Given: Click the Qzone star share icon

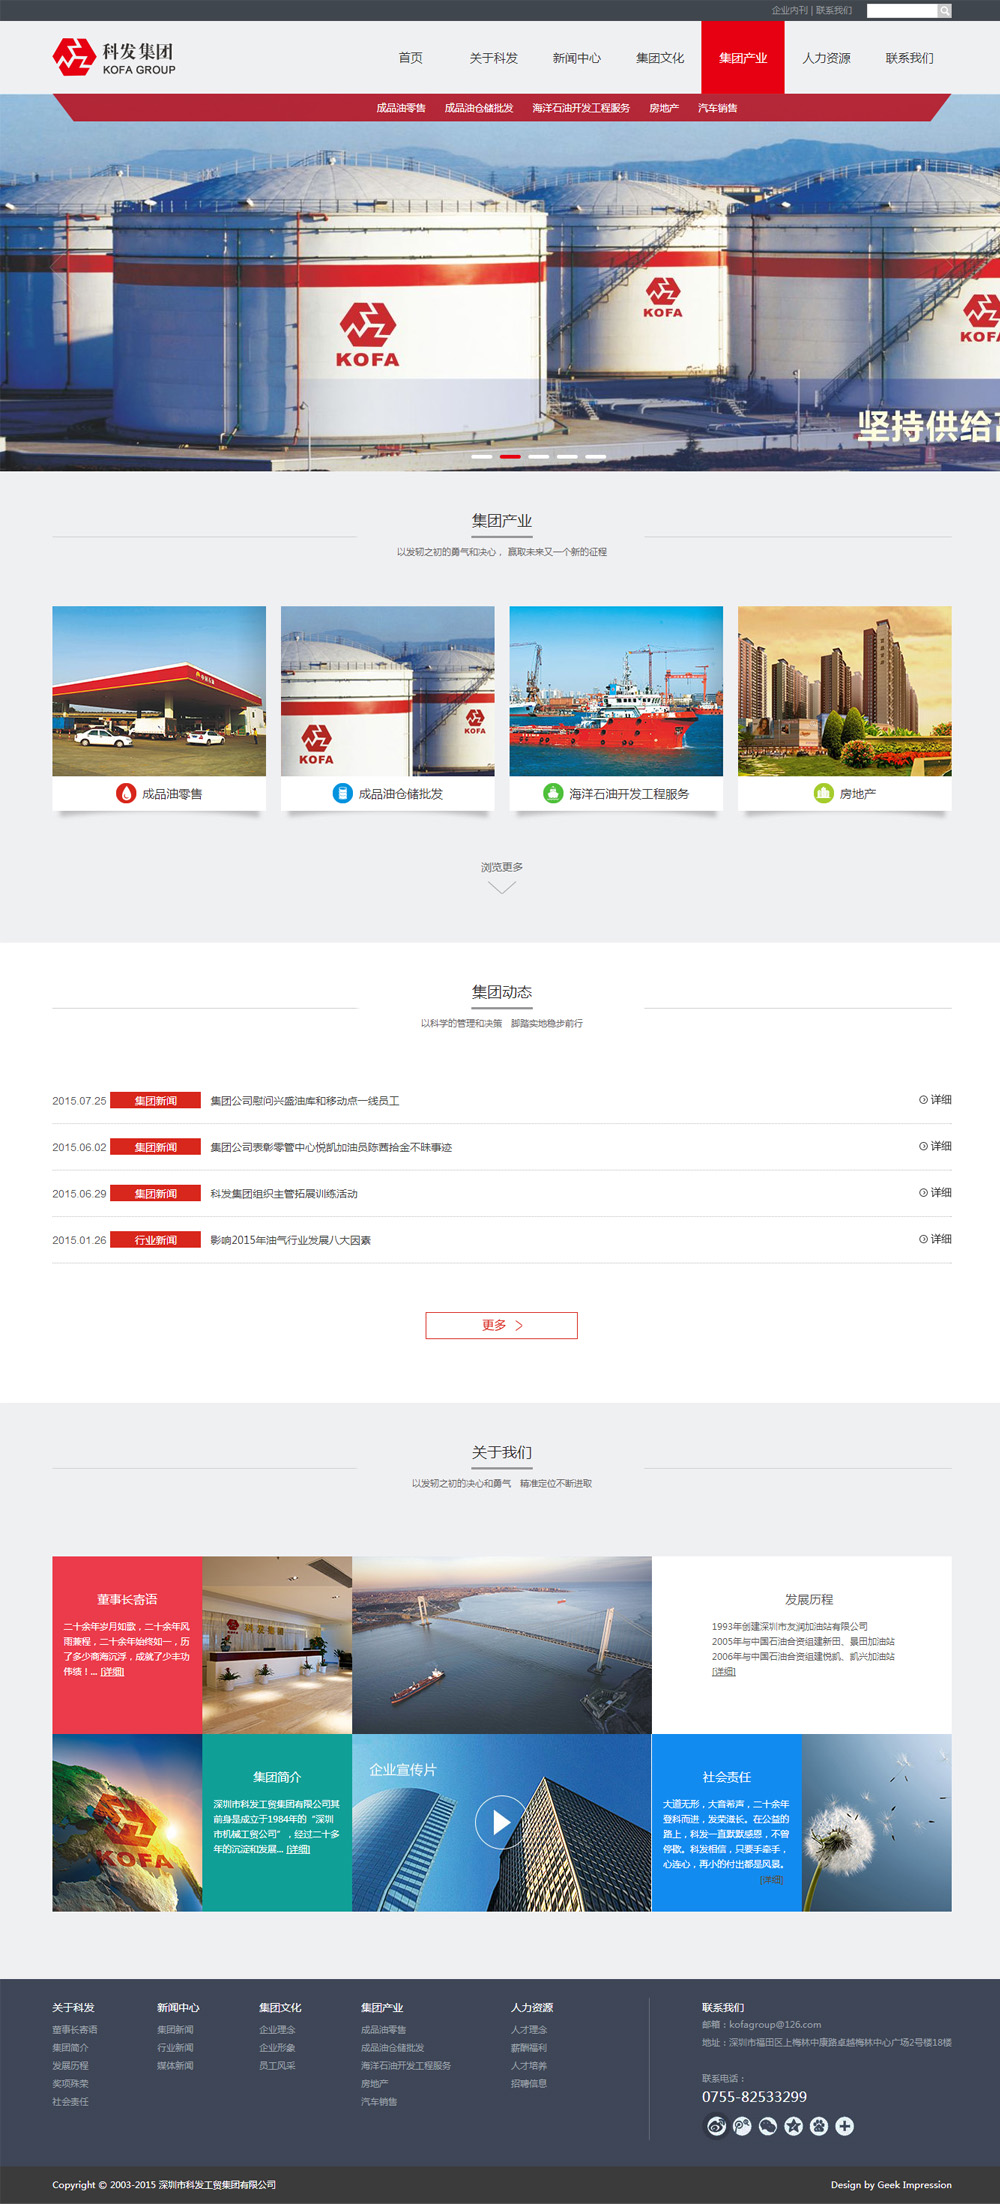Looking at the screenshot, I should point(793,2126).
